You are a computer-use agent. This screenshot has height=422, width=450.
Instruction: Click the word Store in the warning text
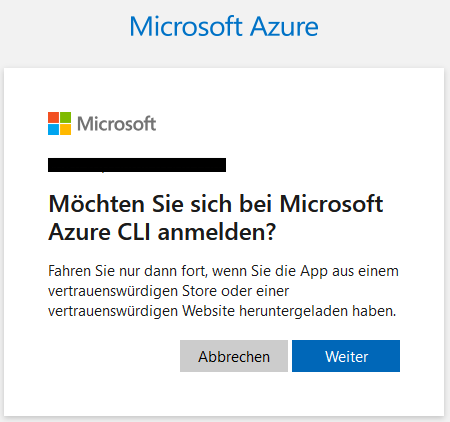(x=200, y=291)
